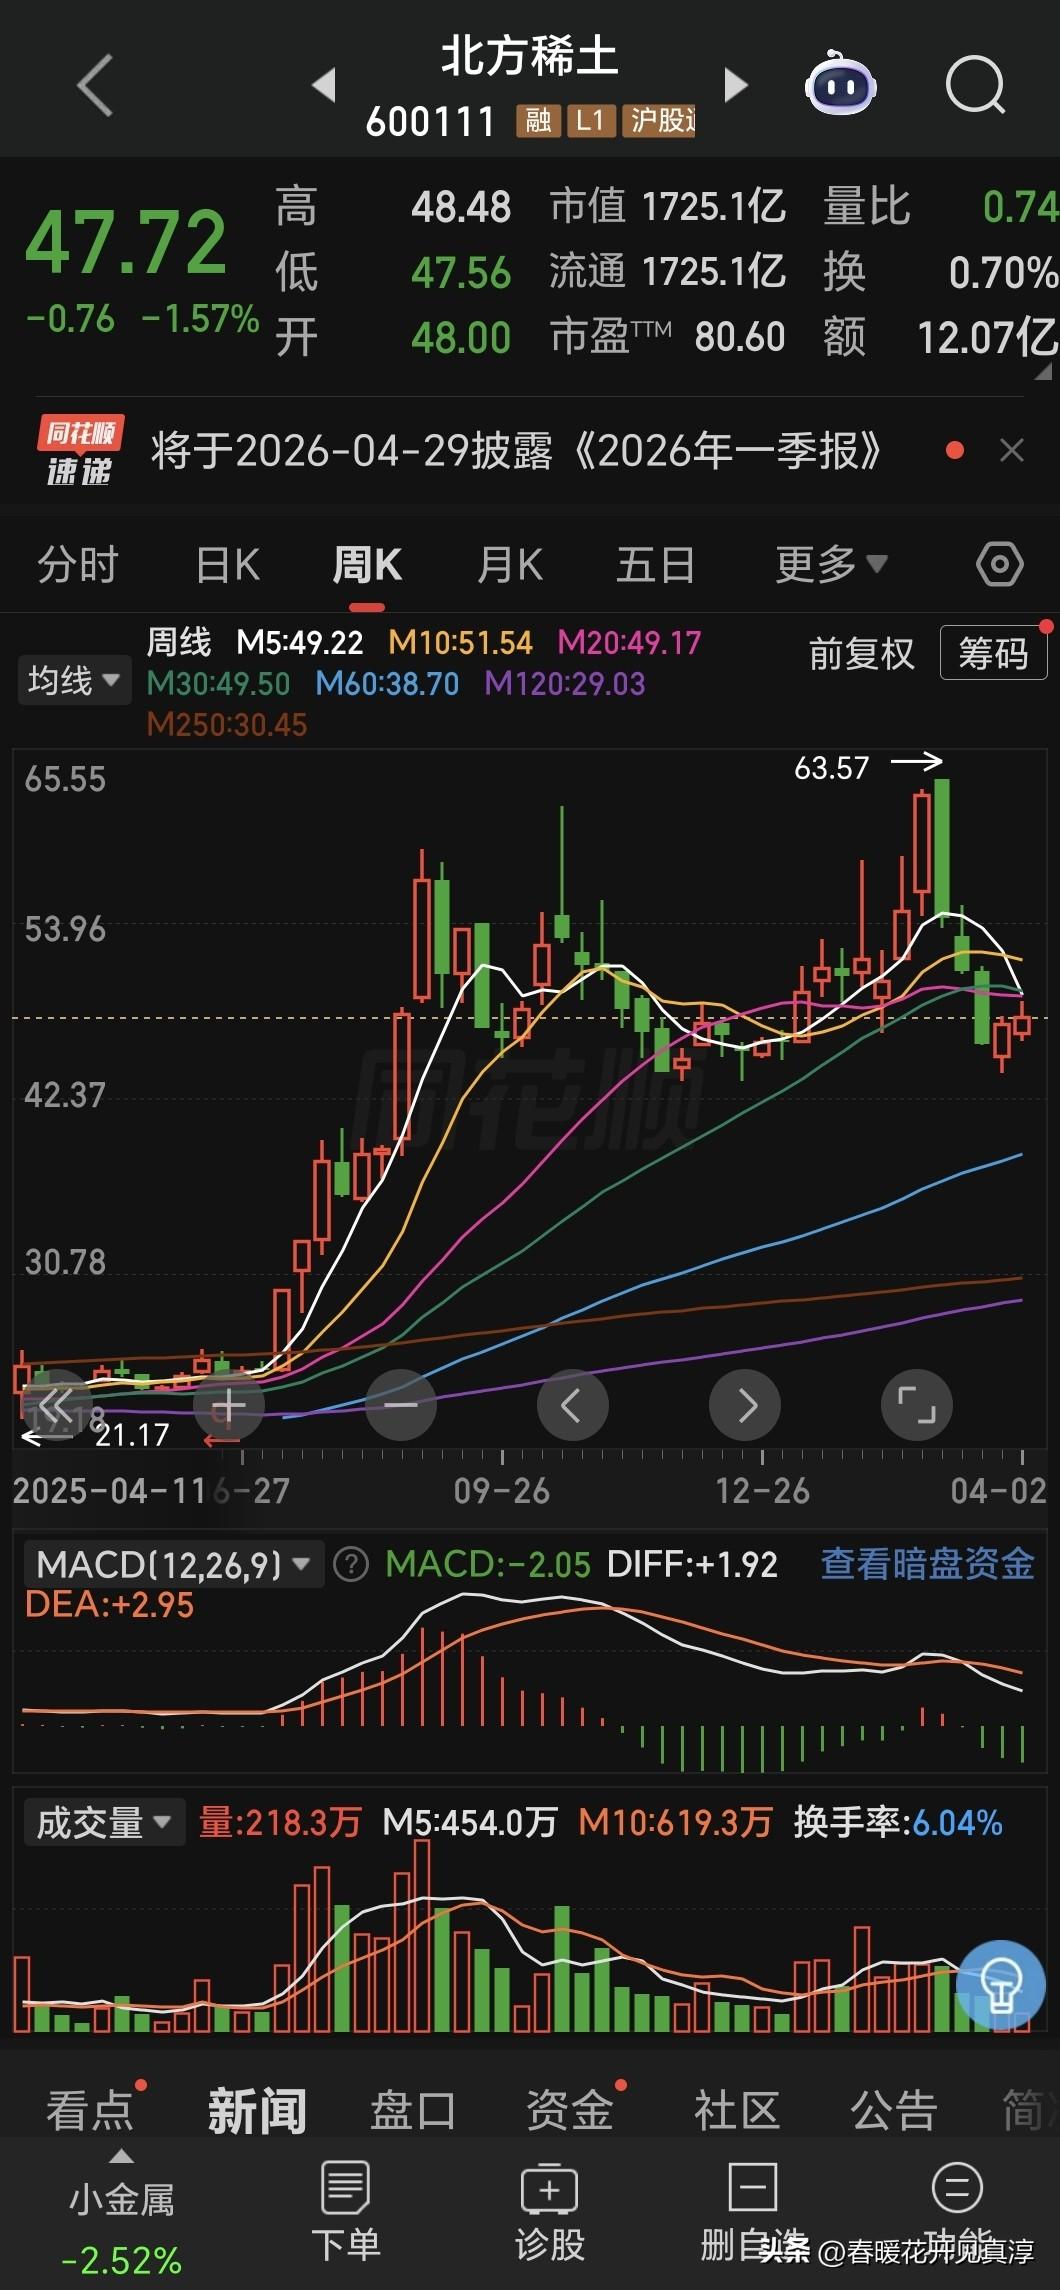Open the 公告 tab
Viewport: 1060px width, 2290px height.
pos(893,2109)
